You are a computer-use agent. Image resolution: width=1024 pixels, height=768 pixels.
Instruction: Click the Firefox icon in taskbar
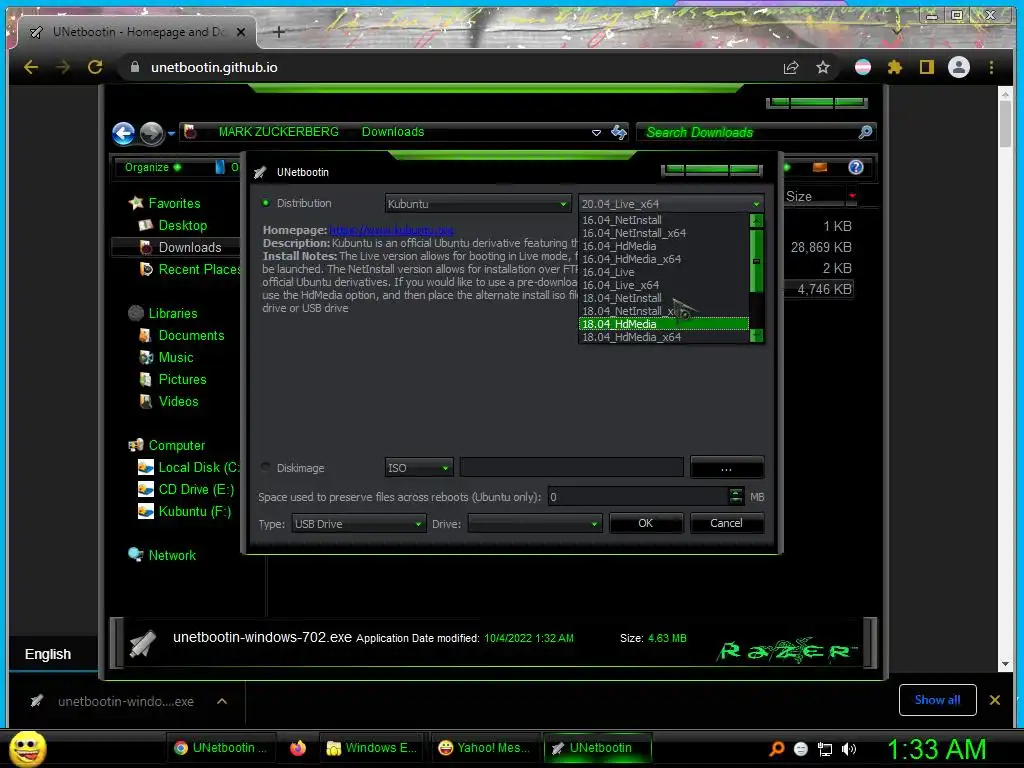click(298, 748)
